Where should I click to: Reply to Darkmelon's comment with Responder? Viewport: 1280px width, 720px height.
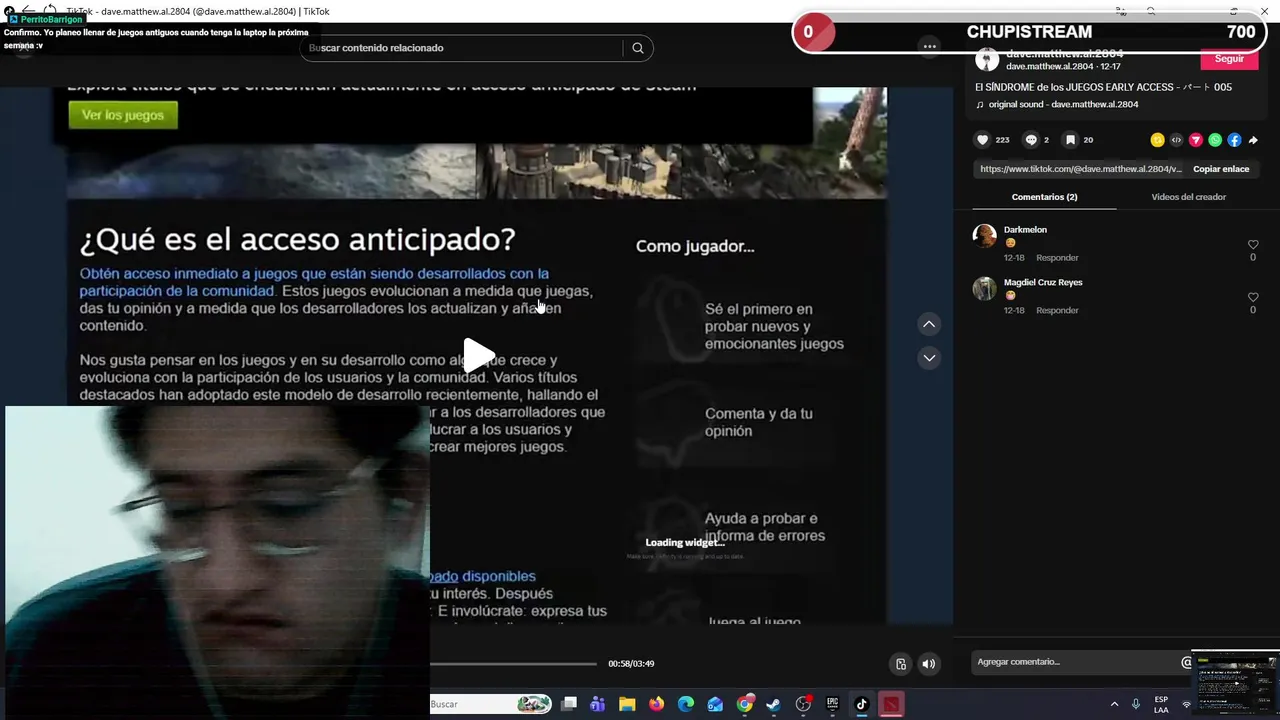tap(1057, 258)
